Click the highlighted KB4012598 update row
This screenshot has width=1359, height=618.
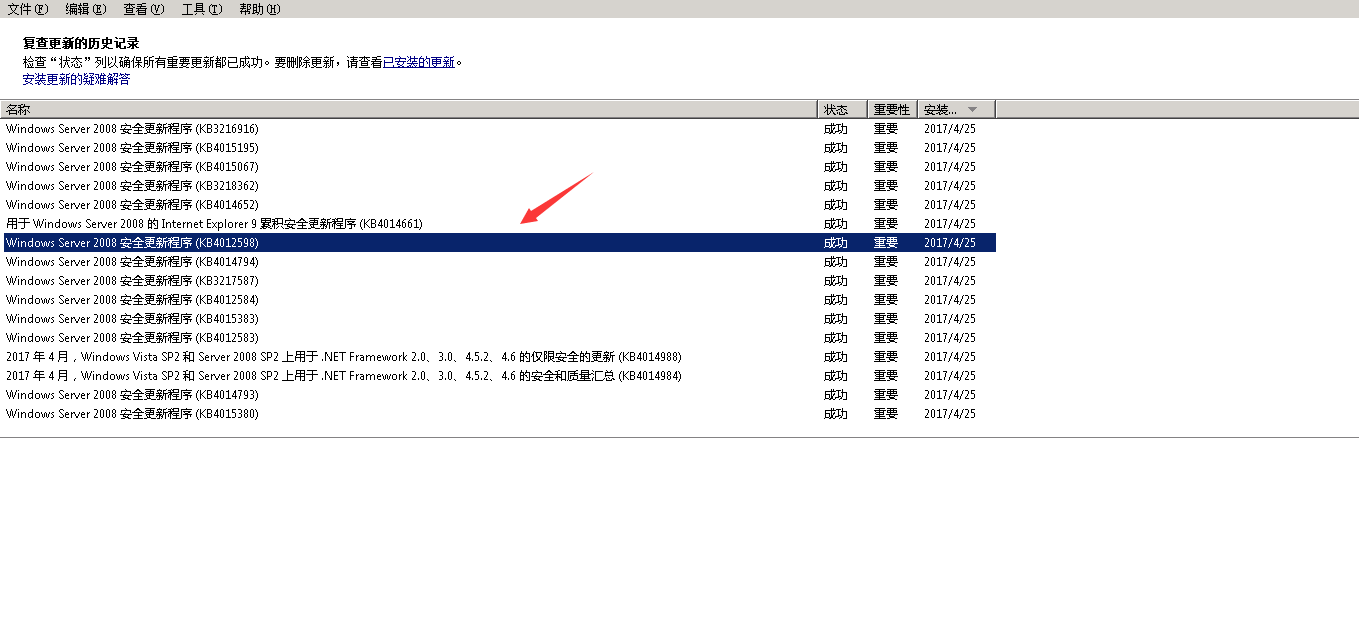(x=132, y=243)
